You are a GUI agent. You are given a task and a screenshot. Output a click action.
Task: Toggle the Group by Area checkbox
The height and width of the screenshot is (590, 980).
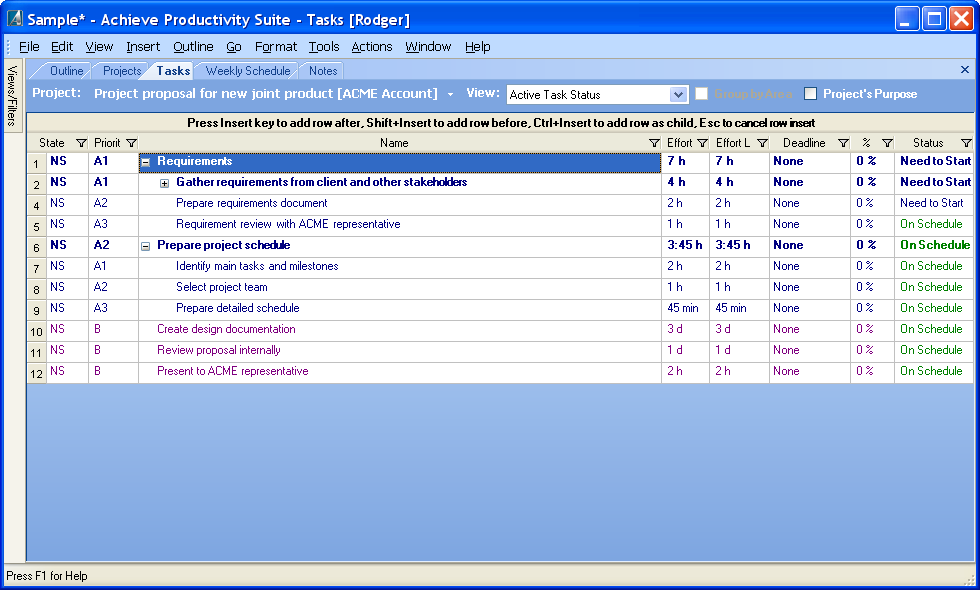click(702, 94)
